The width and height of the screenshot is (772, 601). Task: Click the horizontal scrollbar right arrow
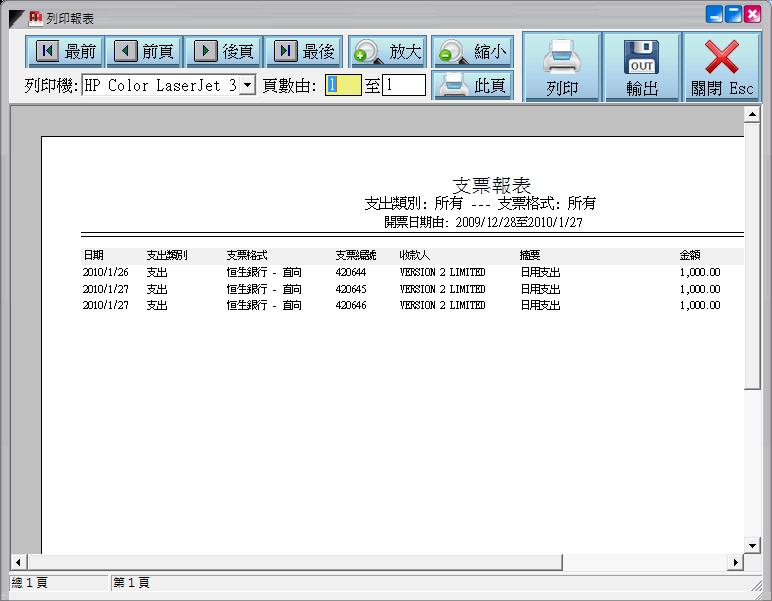click(x=736, y=562)
